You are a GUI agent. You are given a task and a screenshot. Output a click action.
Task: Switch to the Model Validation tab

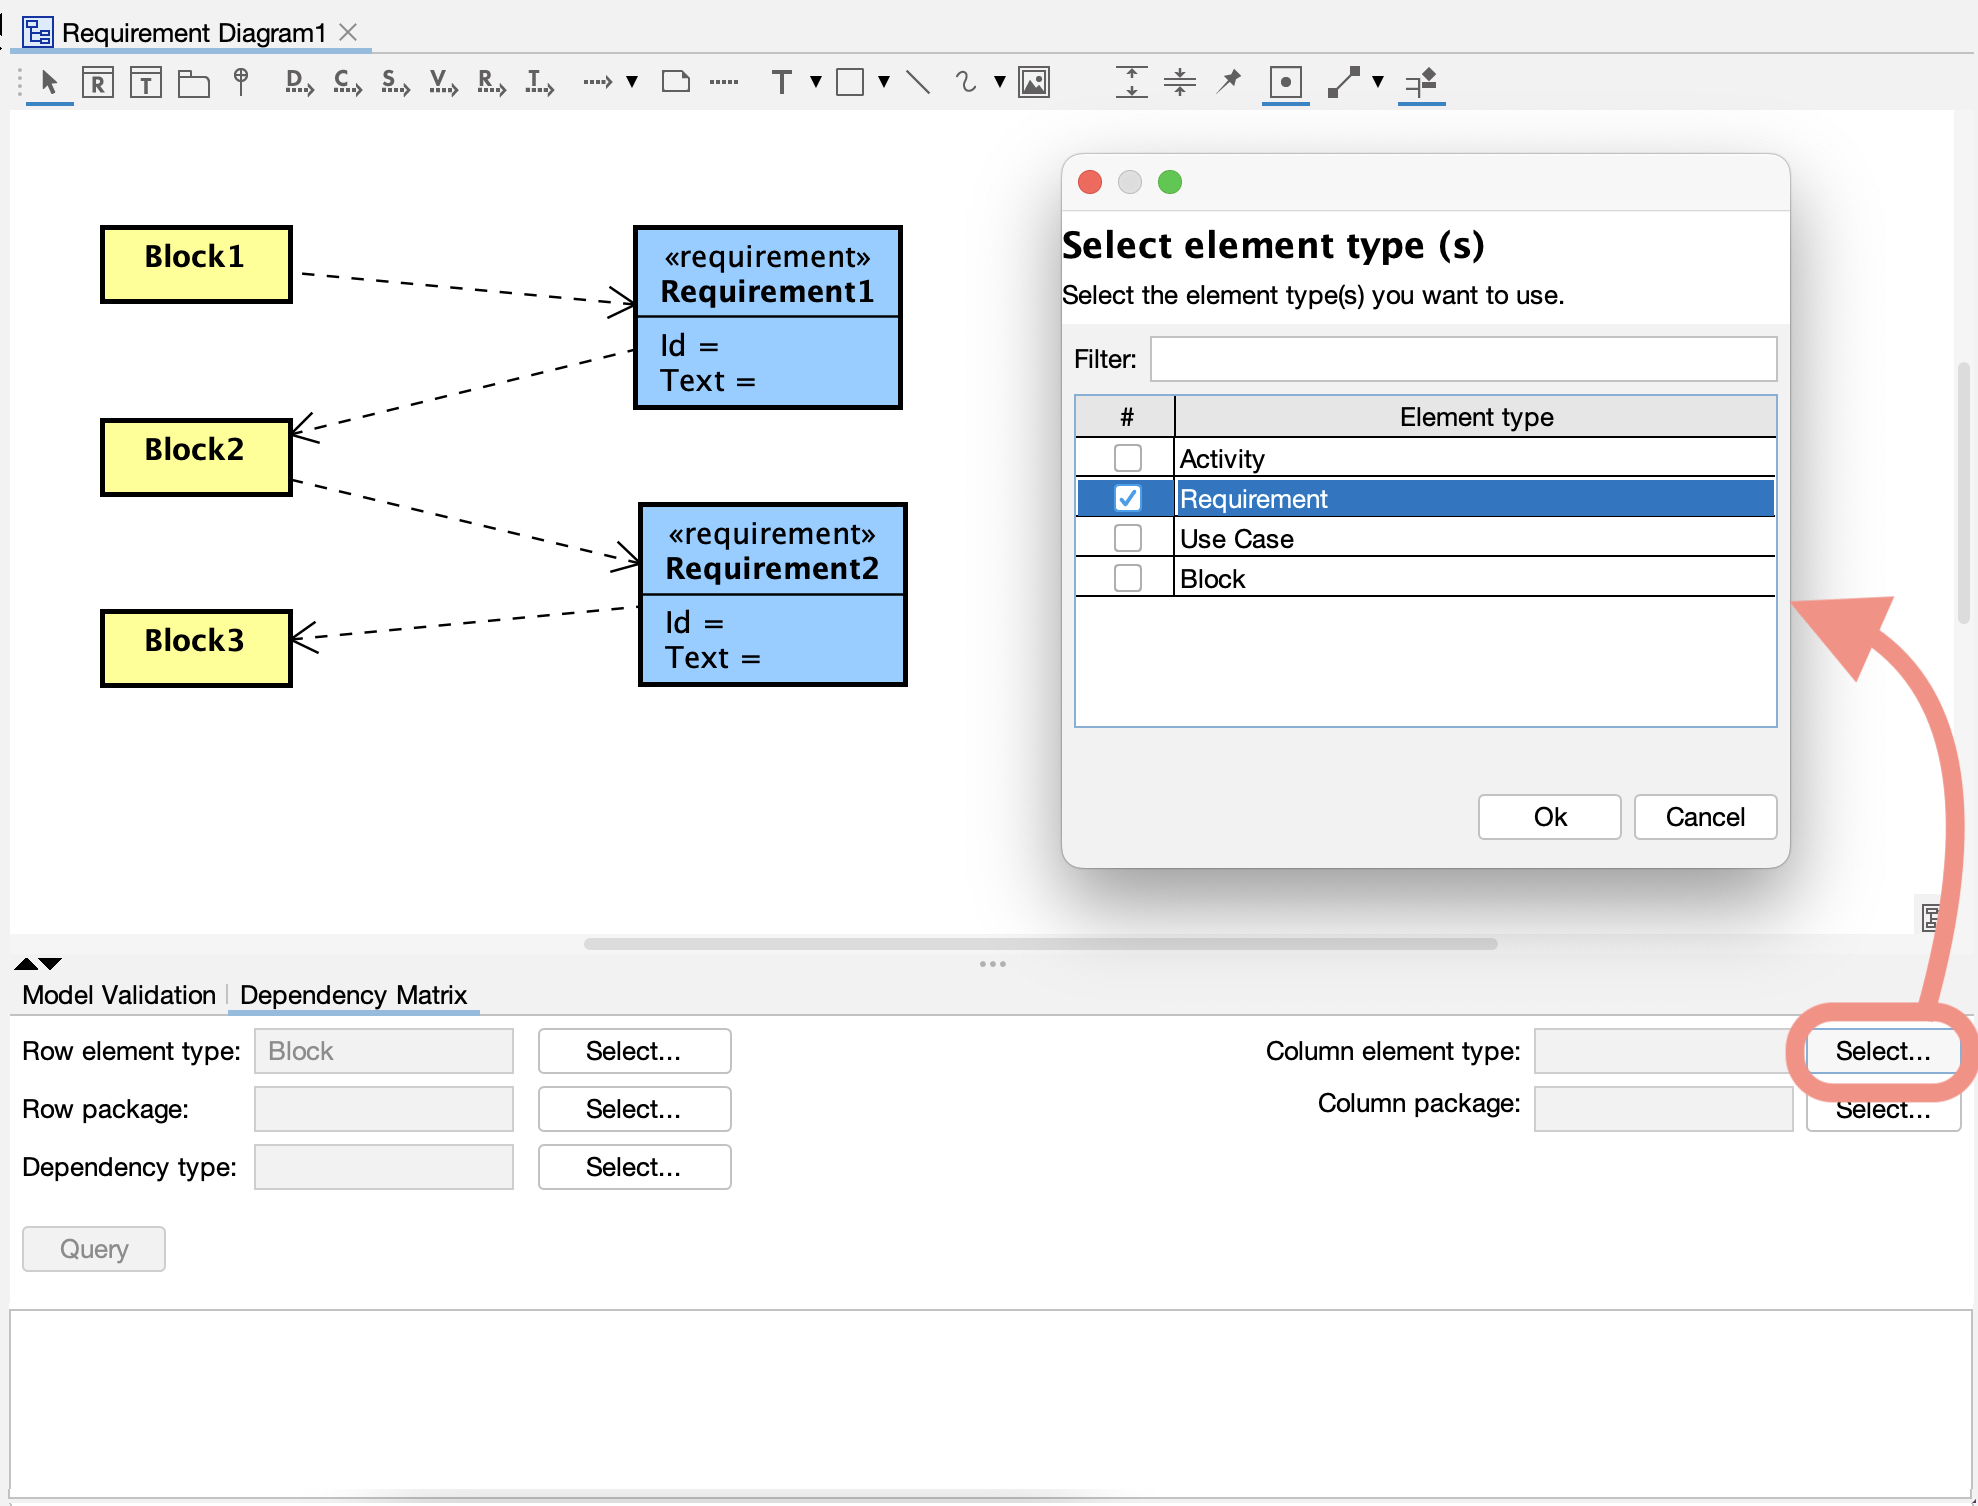pos(118,995)
